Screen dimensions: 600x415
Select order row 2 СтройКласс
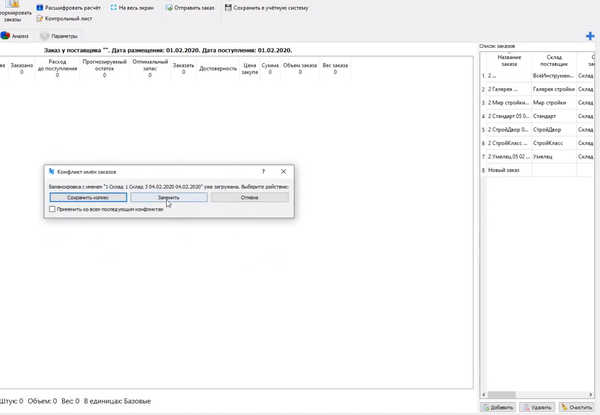click(538, 143)
